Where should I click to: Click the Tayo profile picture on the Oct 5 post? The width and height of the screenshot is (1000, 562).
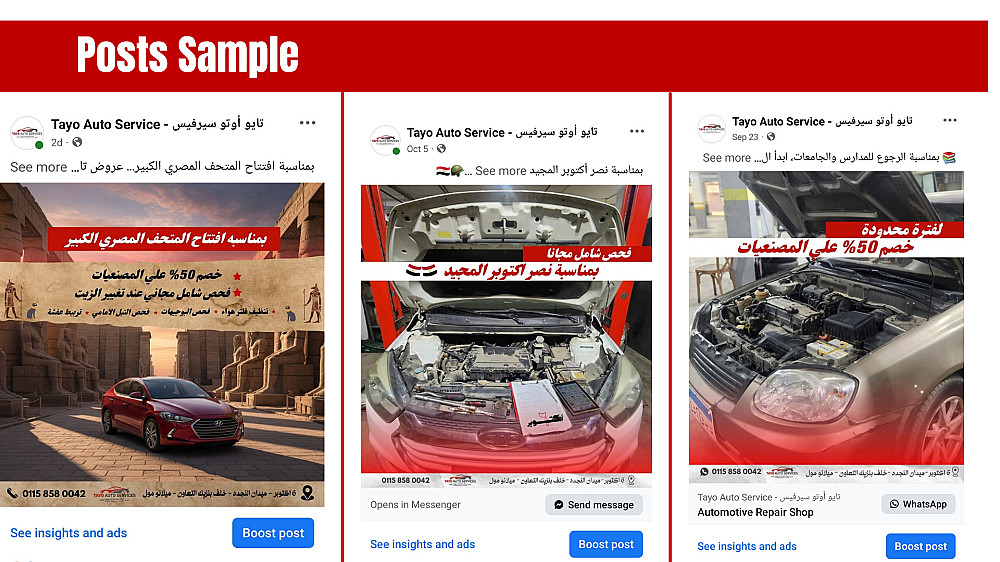[x=385, y=140]
